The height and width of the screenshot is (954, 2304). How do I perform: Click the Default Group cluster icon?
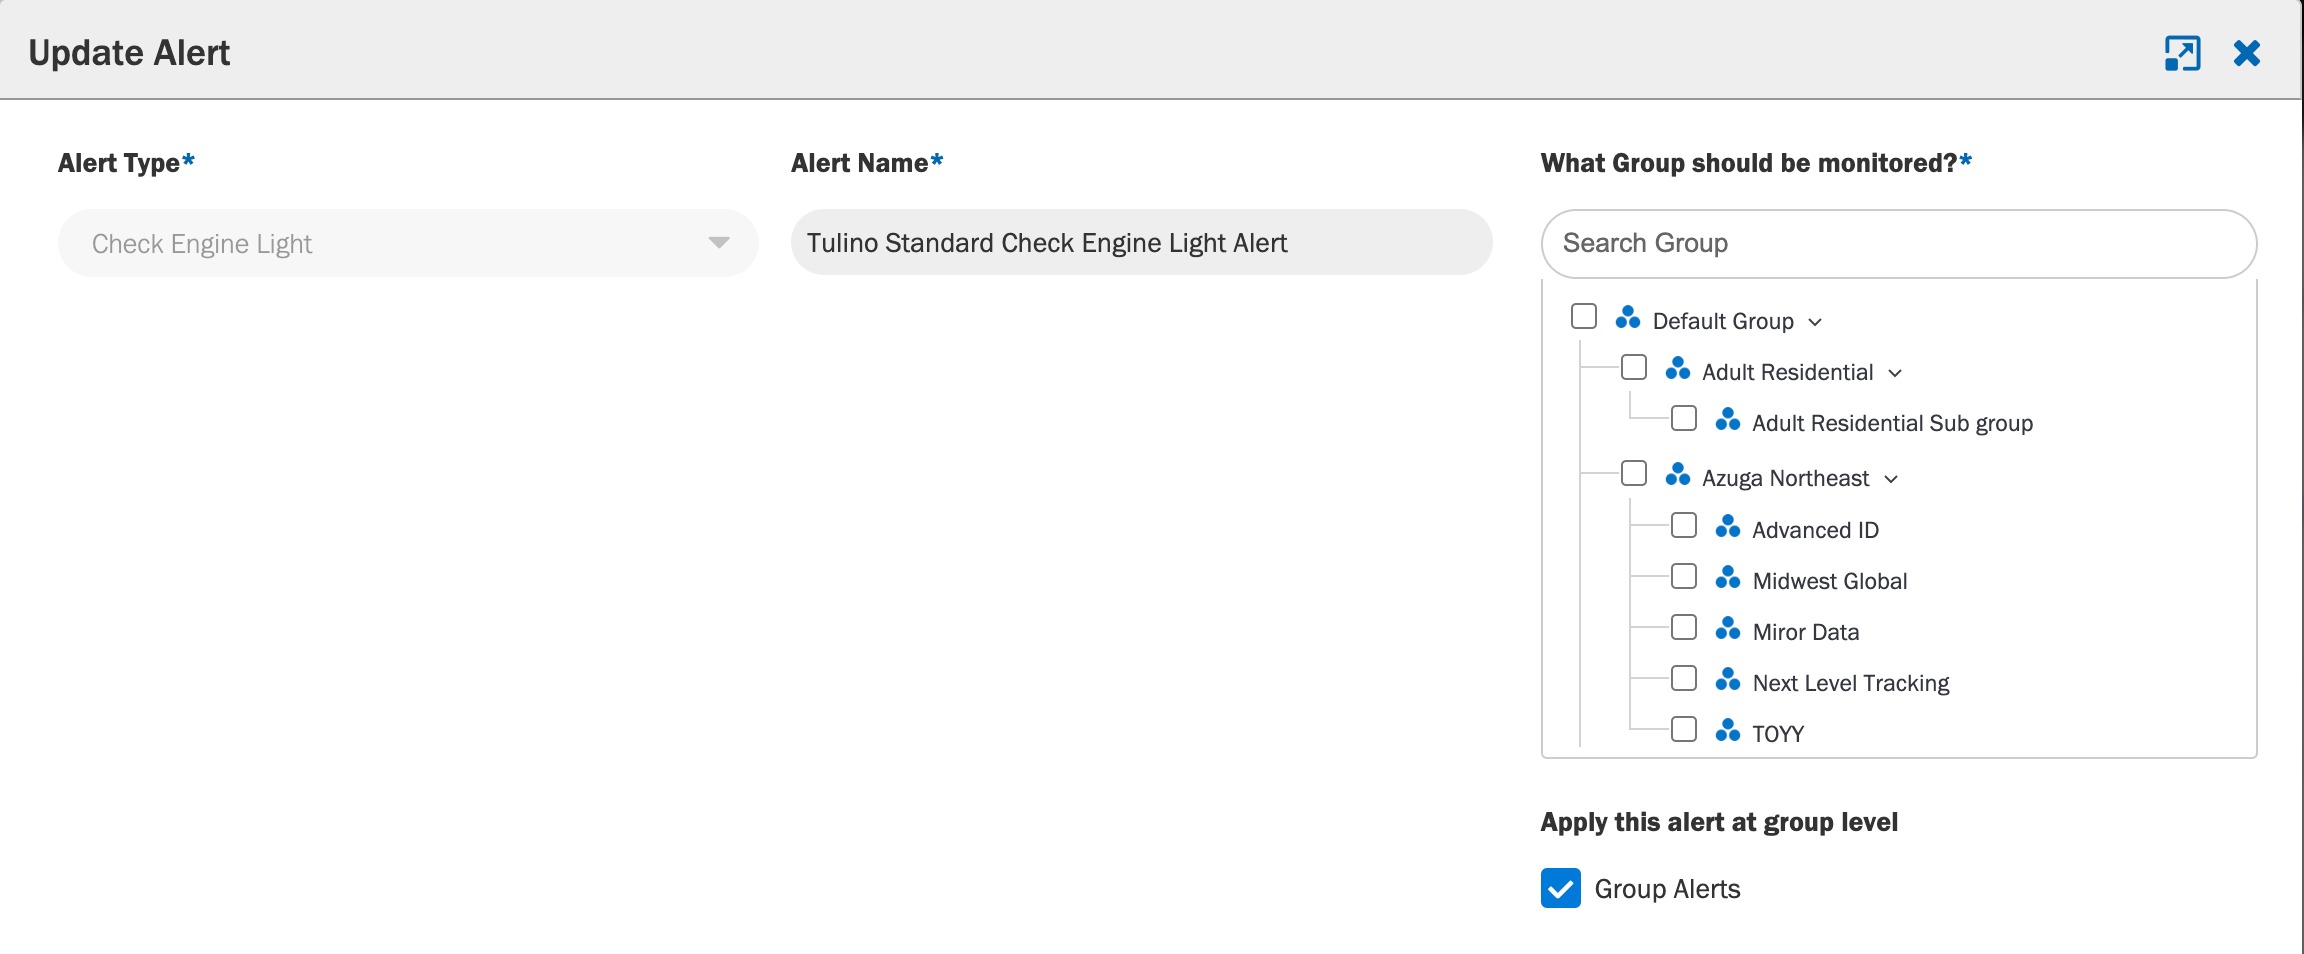[x=1628, y=318]
